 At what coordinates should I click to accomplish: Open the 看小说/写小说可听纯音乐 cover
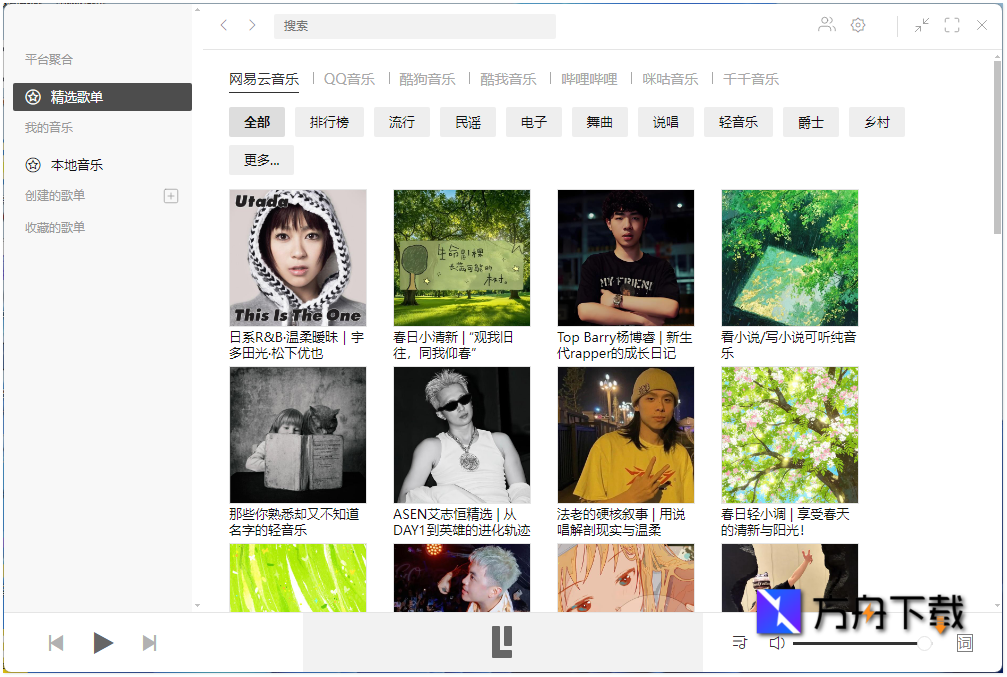tap(790, 258)
